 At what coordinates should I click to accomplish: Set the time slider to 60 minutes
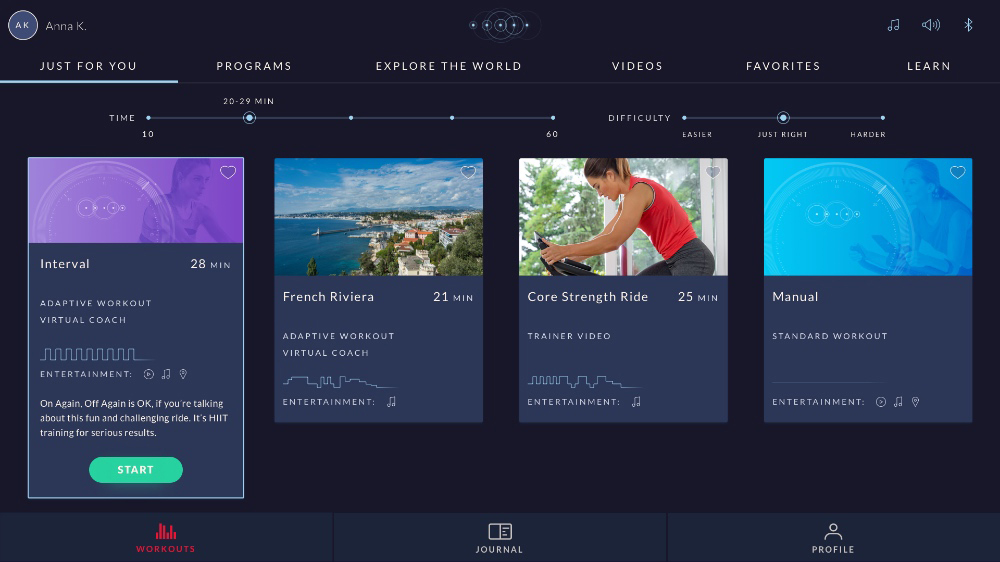coord(553,118)
